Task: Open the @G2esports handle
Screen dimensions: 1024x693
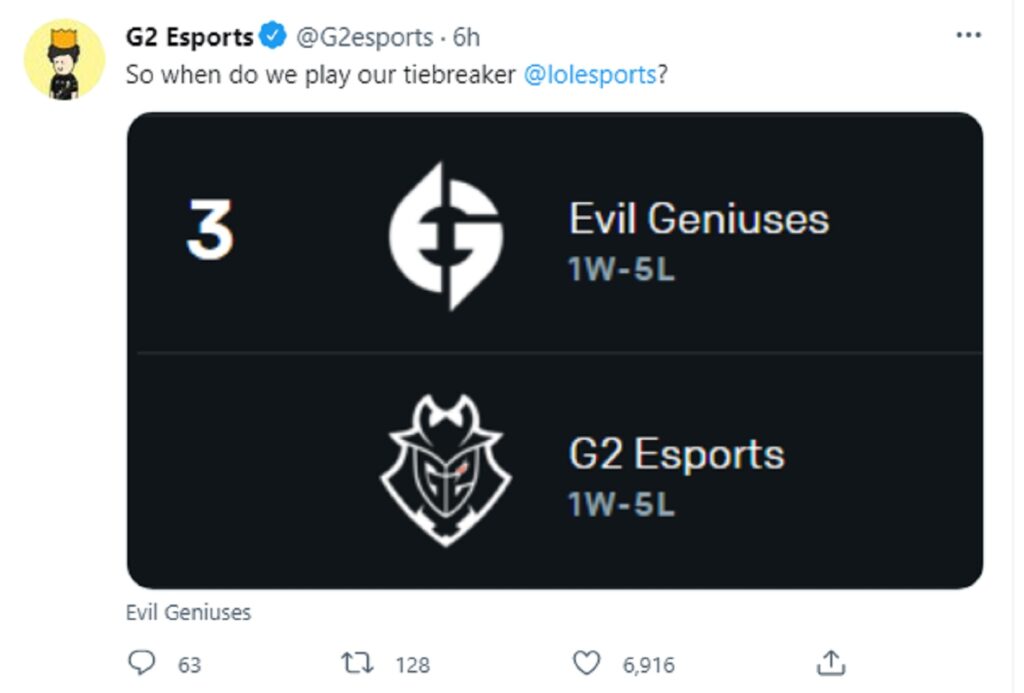Action: point(363,38)
